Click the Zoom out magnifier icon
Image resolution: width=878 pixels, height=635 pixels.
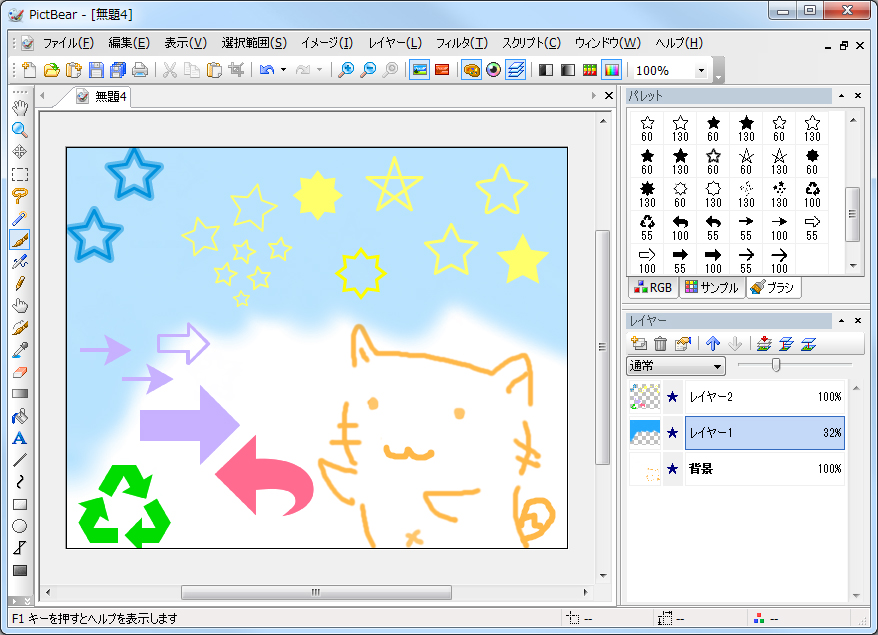[x=368, y=70]
